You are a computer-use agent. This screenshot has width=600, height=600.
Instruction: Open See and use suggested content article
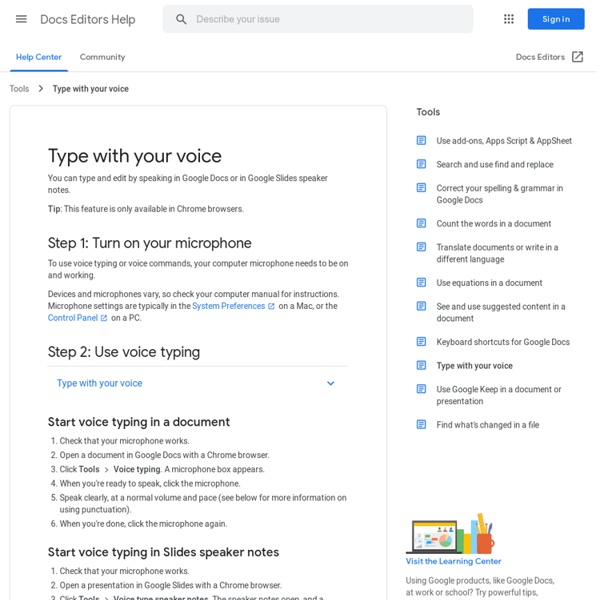tap(501, 312)
